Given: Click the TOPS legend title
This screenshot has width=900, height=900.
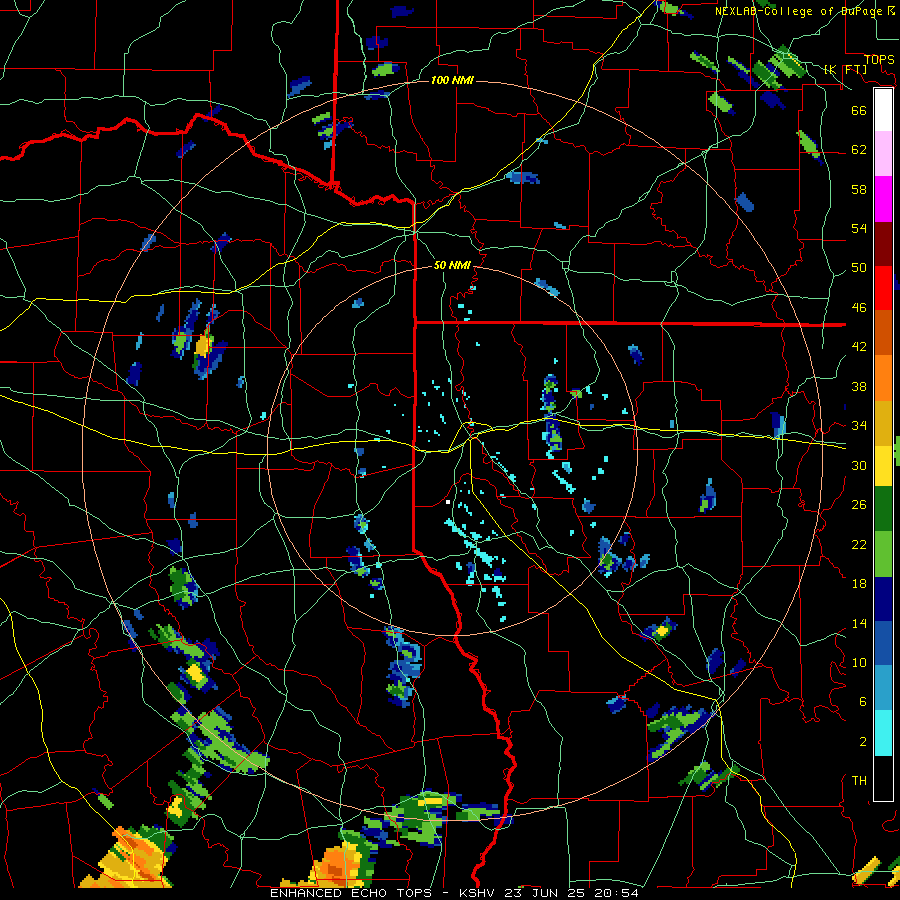Looking at the screenshot, I should pos(879,59).
